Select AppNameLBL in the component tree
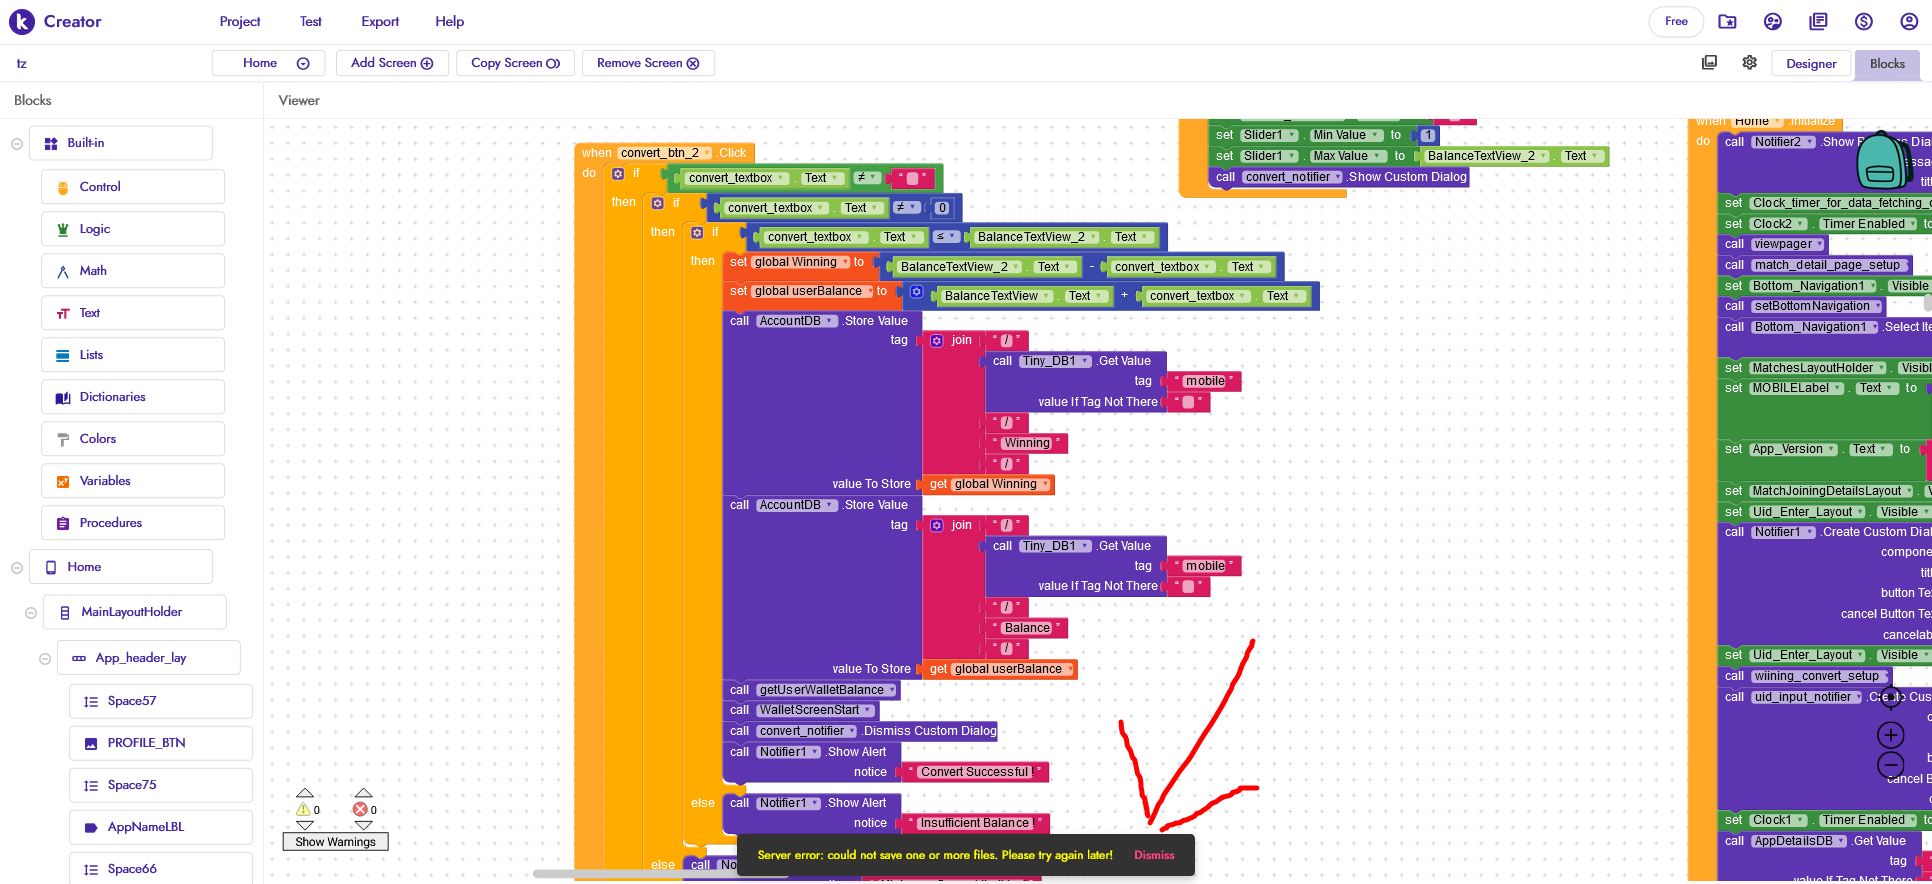Screen dimensions: 1932x884 [x=161, y=828]
